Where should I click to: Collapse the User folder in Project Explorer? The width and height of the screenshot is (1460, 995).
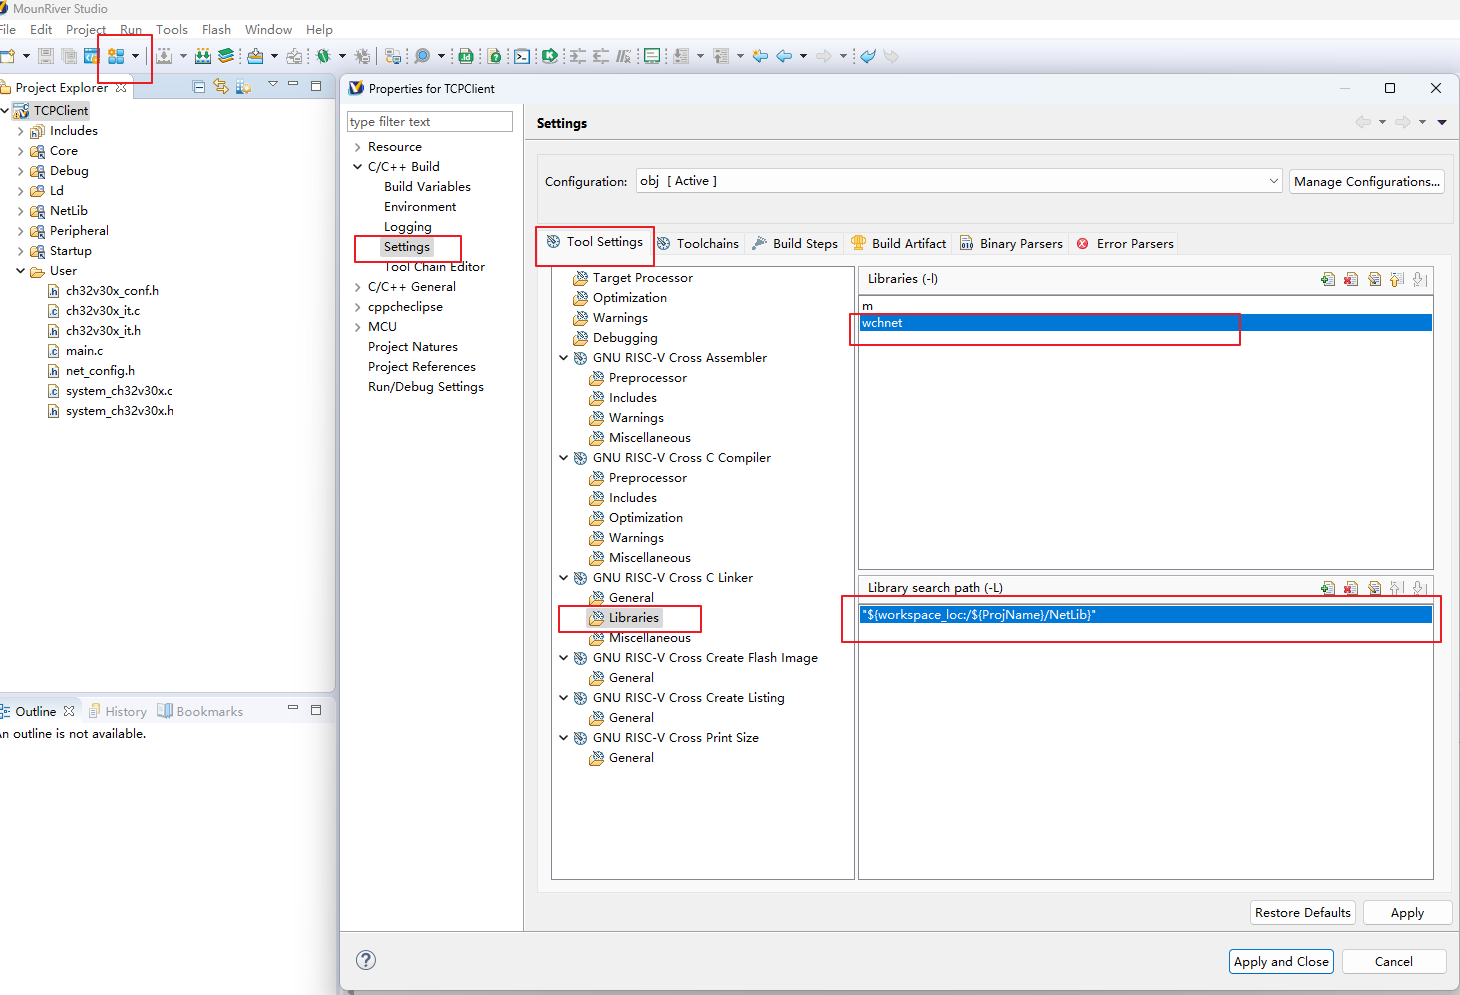[x=20, y=271]
